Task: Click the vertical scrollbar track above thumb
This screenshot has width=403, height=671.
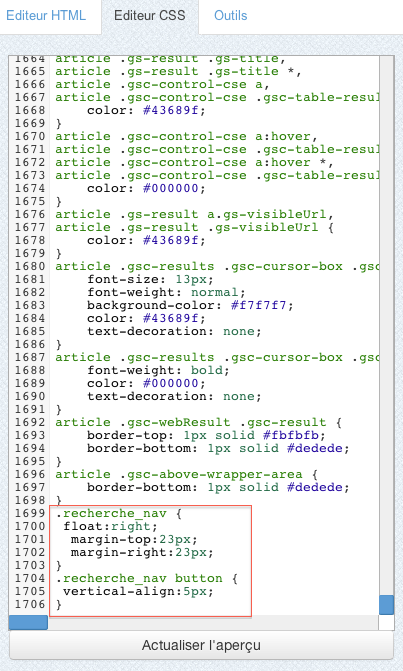Action: pos(386,325)
